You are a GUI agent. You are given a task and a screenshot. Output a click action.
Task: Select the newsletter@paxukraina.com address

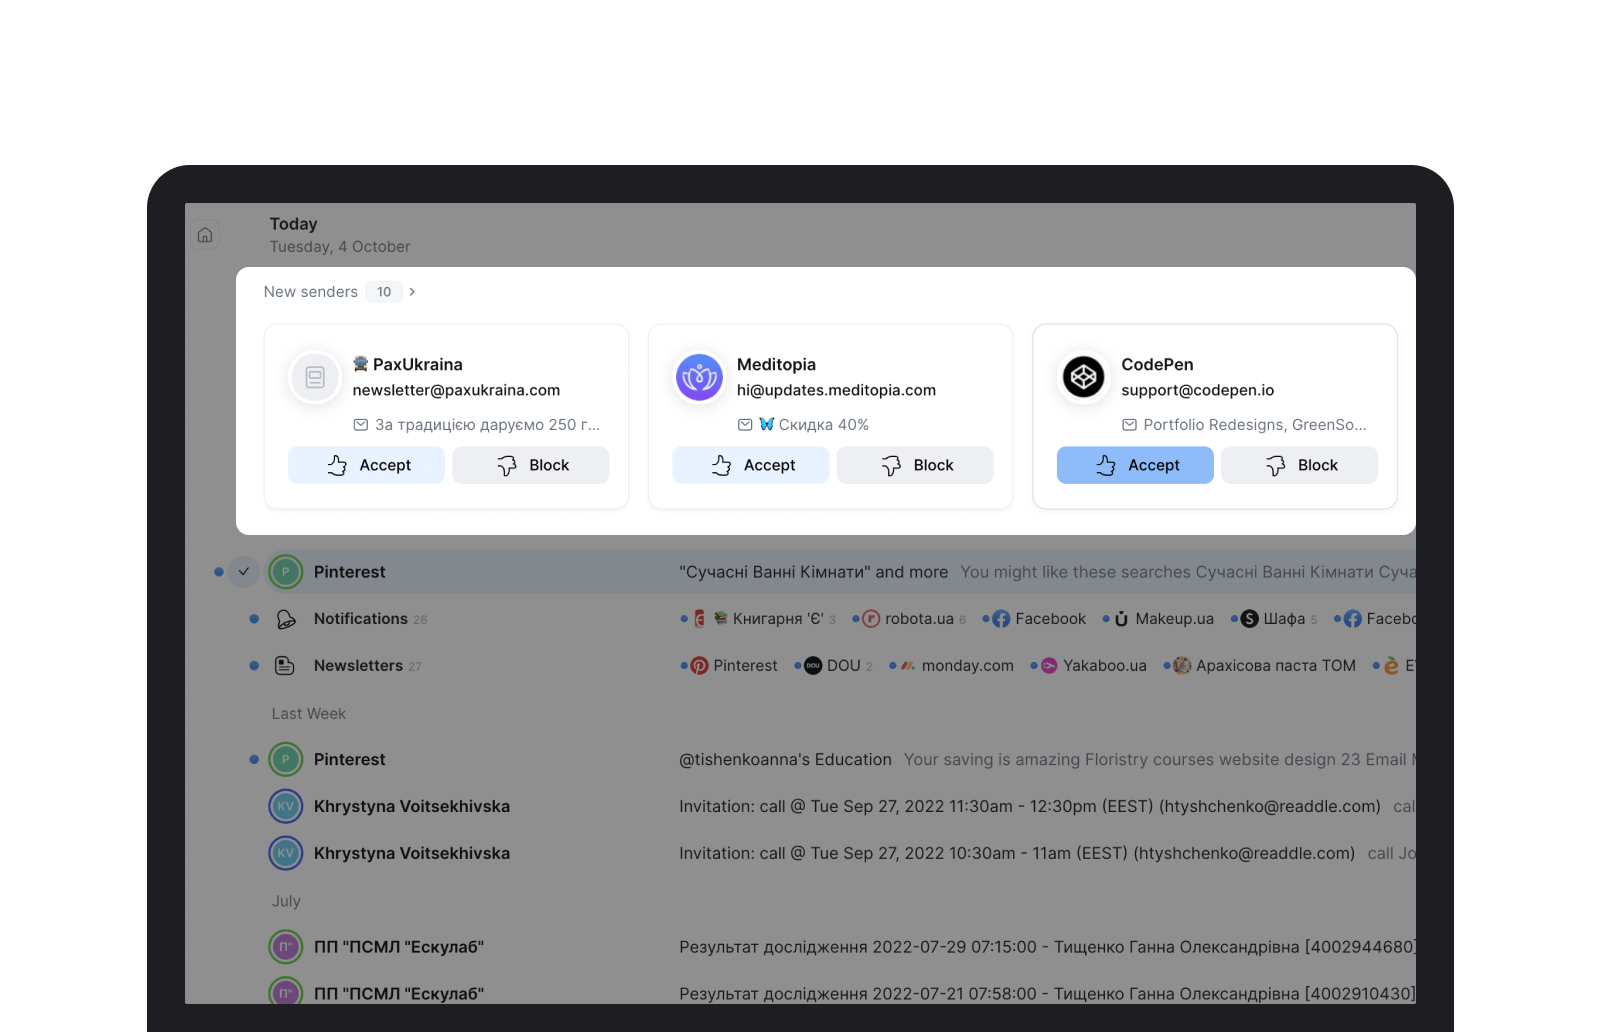(x=456, y=390)
